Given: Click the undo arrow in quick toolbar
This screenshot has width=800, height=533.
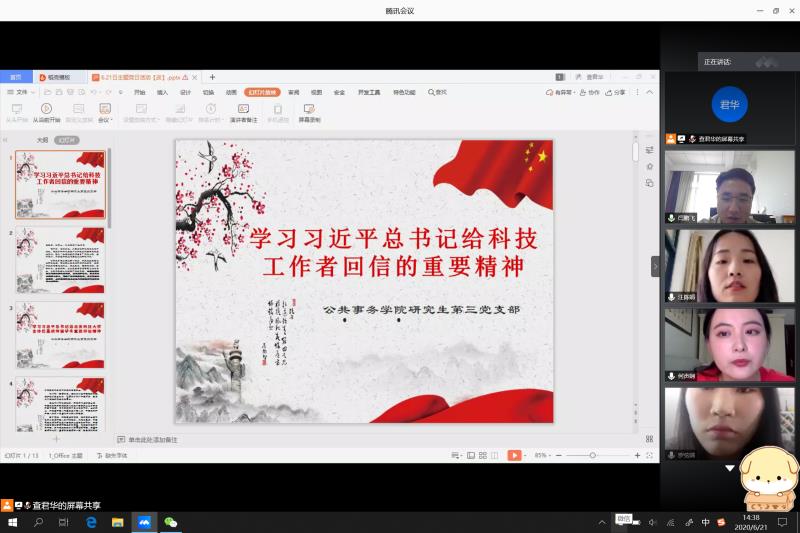Looking at the screenshot, I should point(93,92).
